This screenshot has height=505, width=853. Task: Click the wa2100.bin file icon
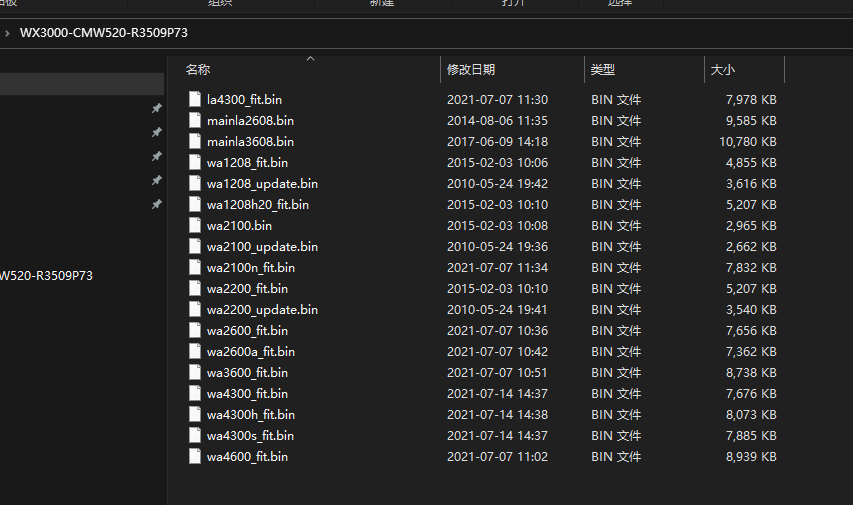point(195,226)
